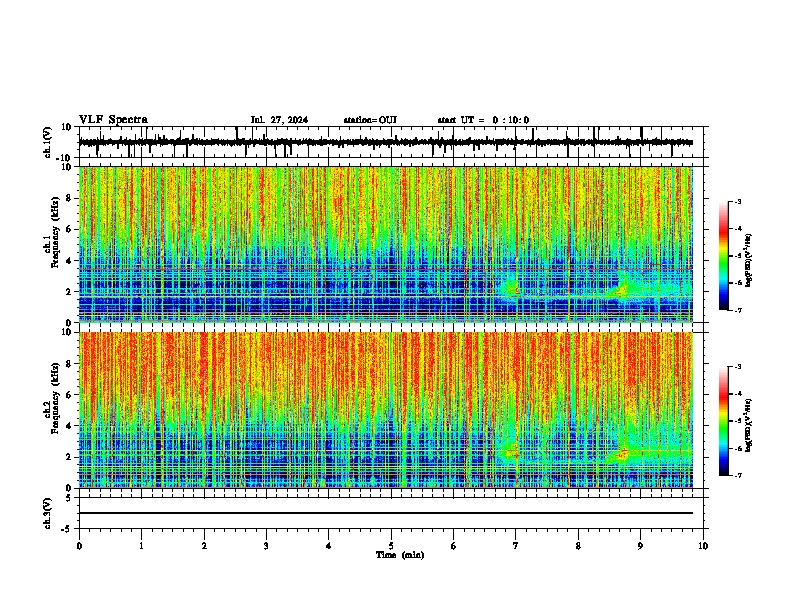This screenshot has height=612, width=792.
Task: Click the time-axis tick label "7"
Action: pyautogui.click(x=516, y=546)
